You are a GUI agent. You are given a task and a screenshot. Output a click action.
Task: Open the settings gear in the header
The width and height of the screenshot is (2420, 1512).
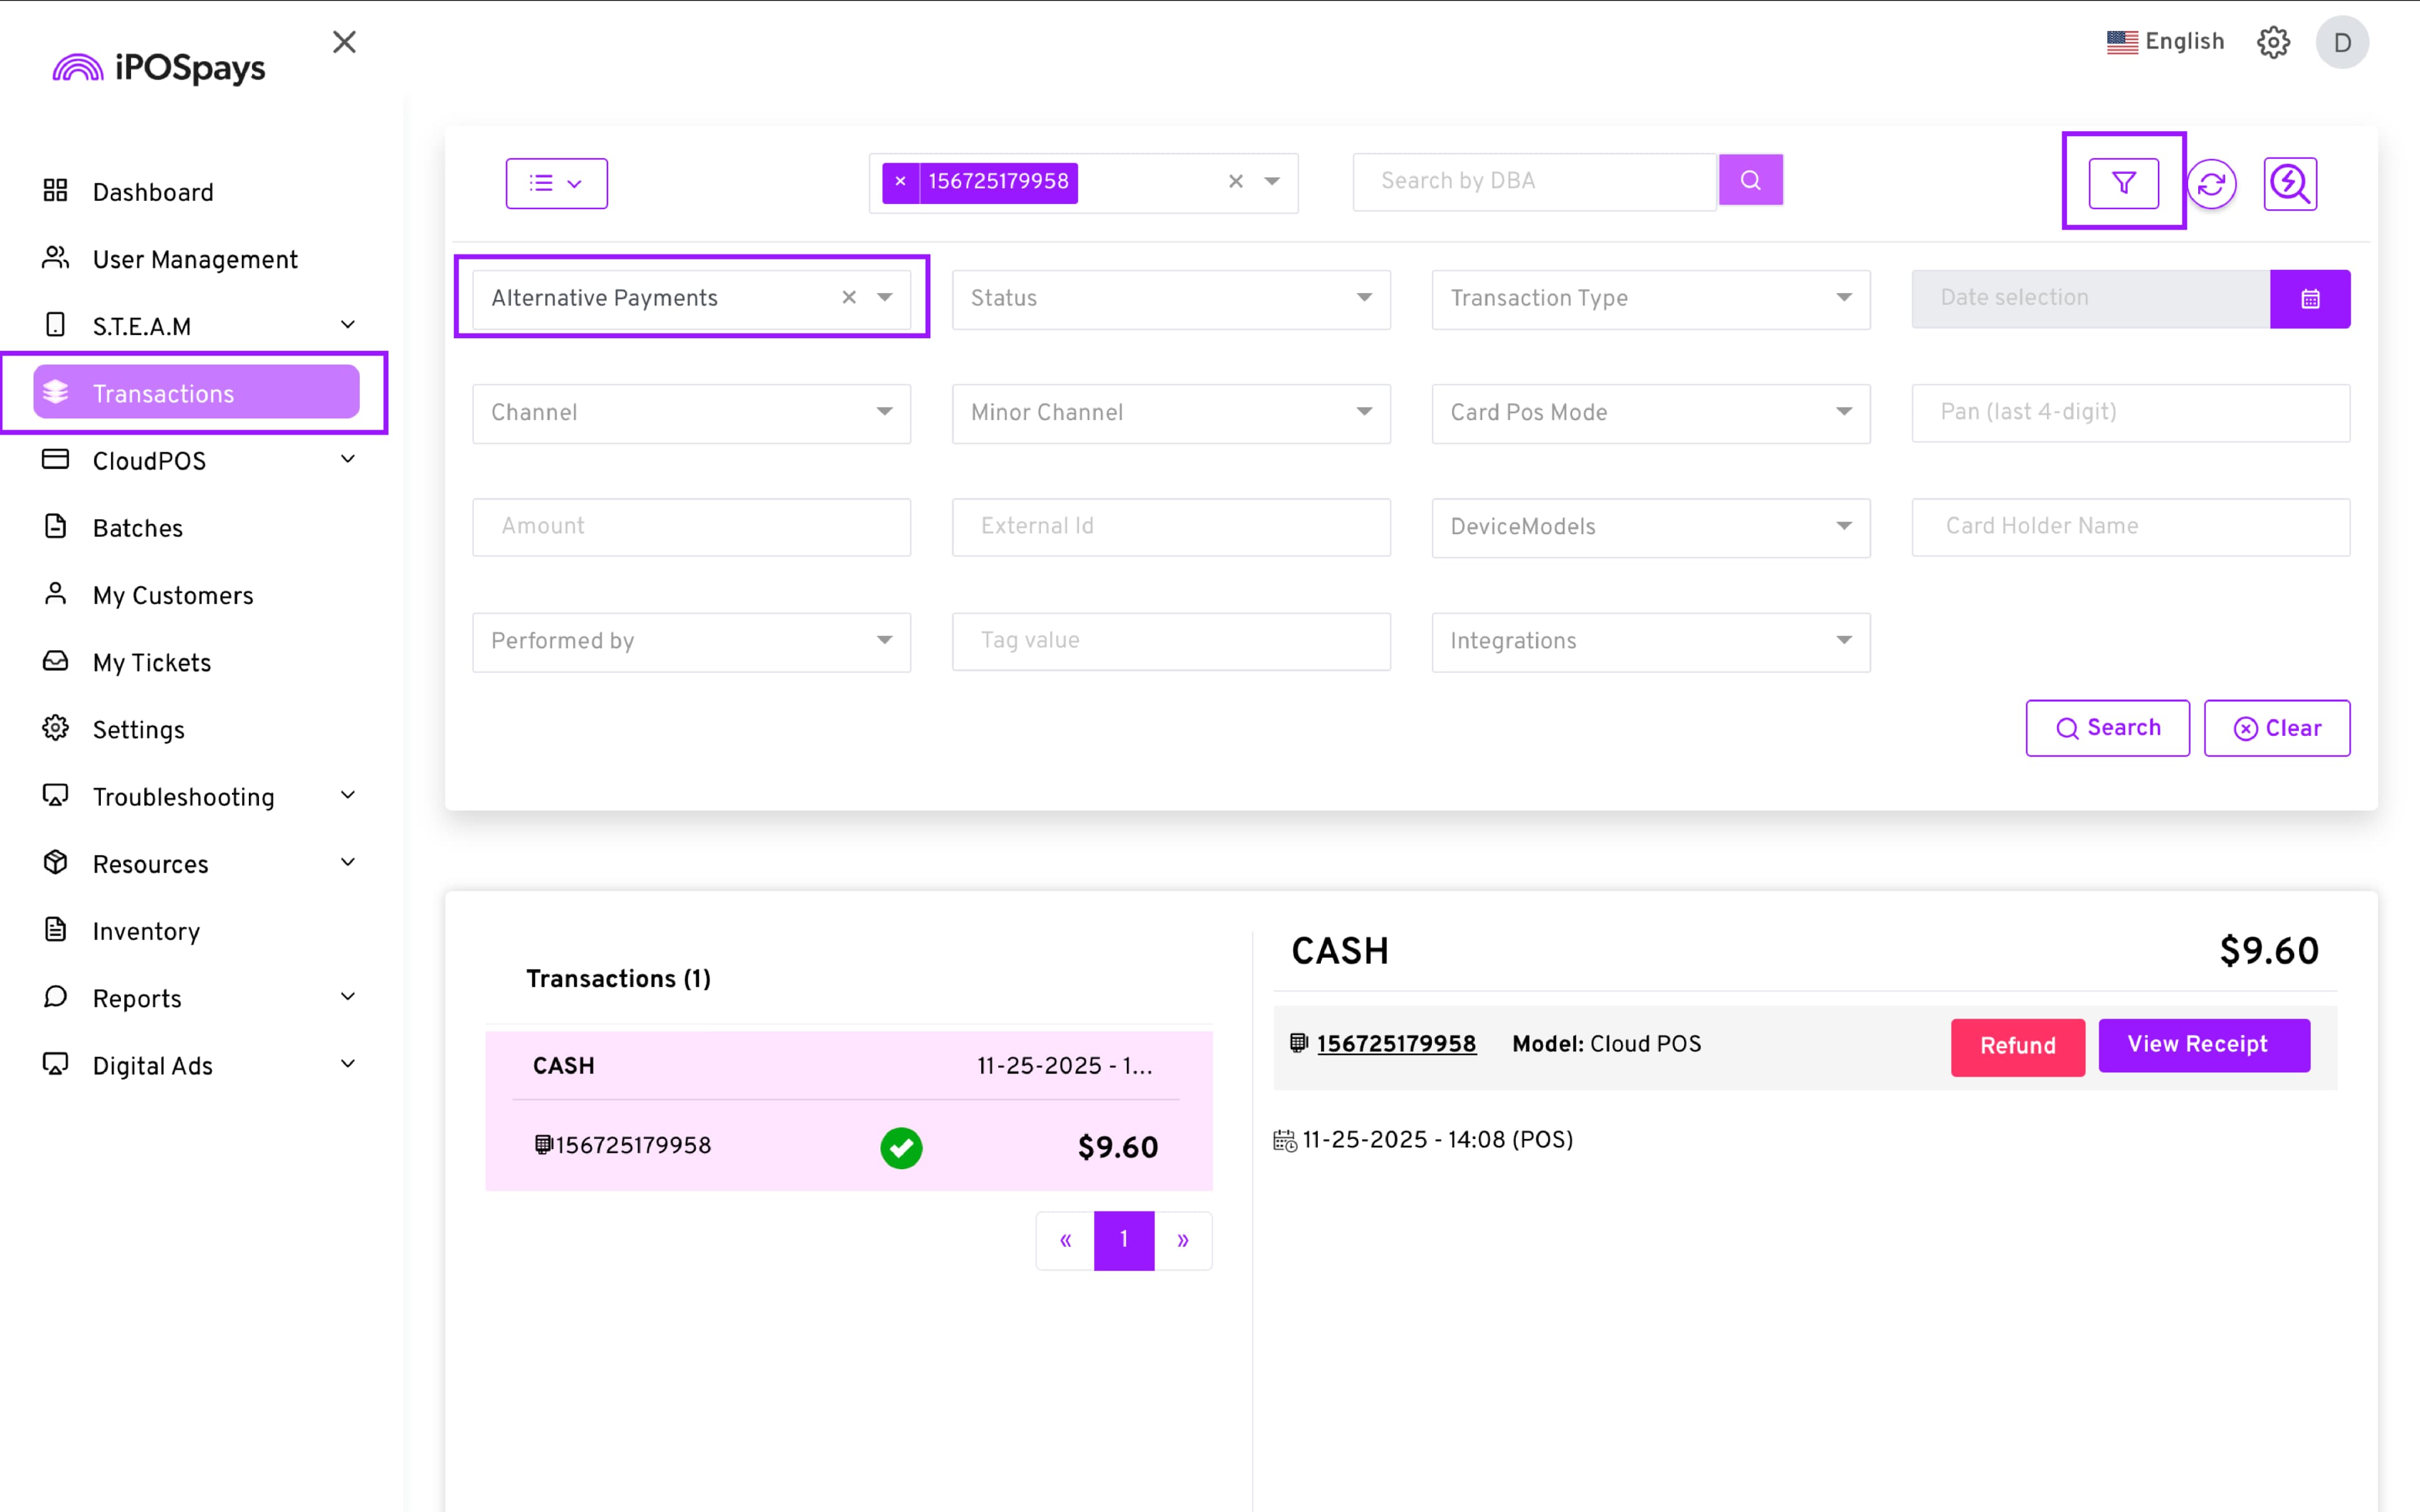pyautogui.click(x=2273, y=42)
